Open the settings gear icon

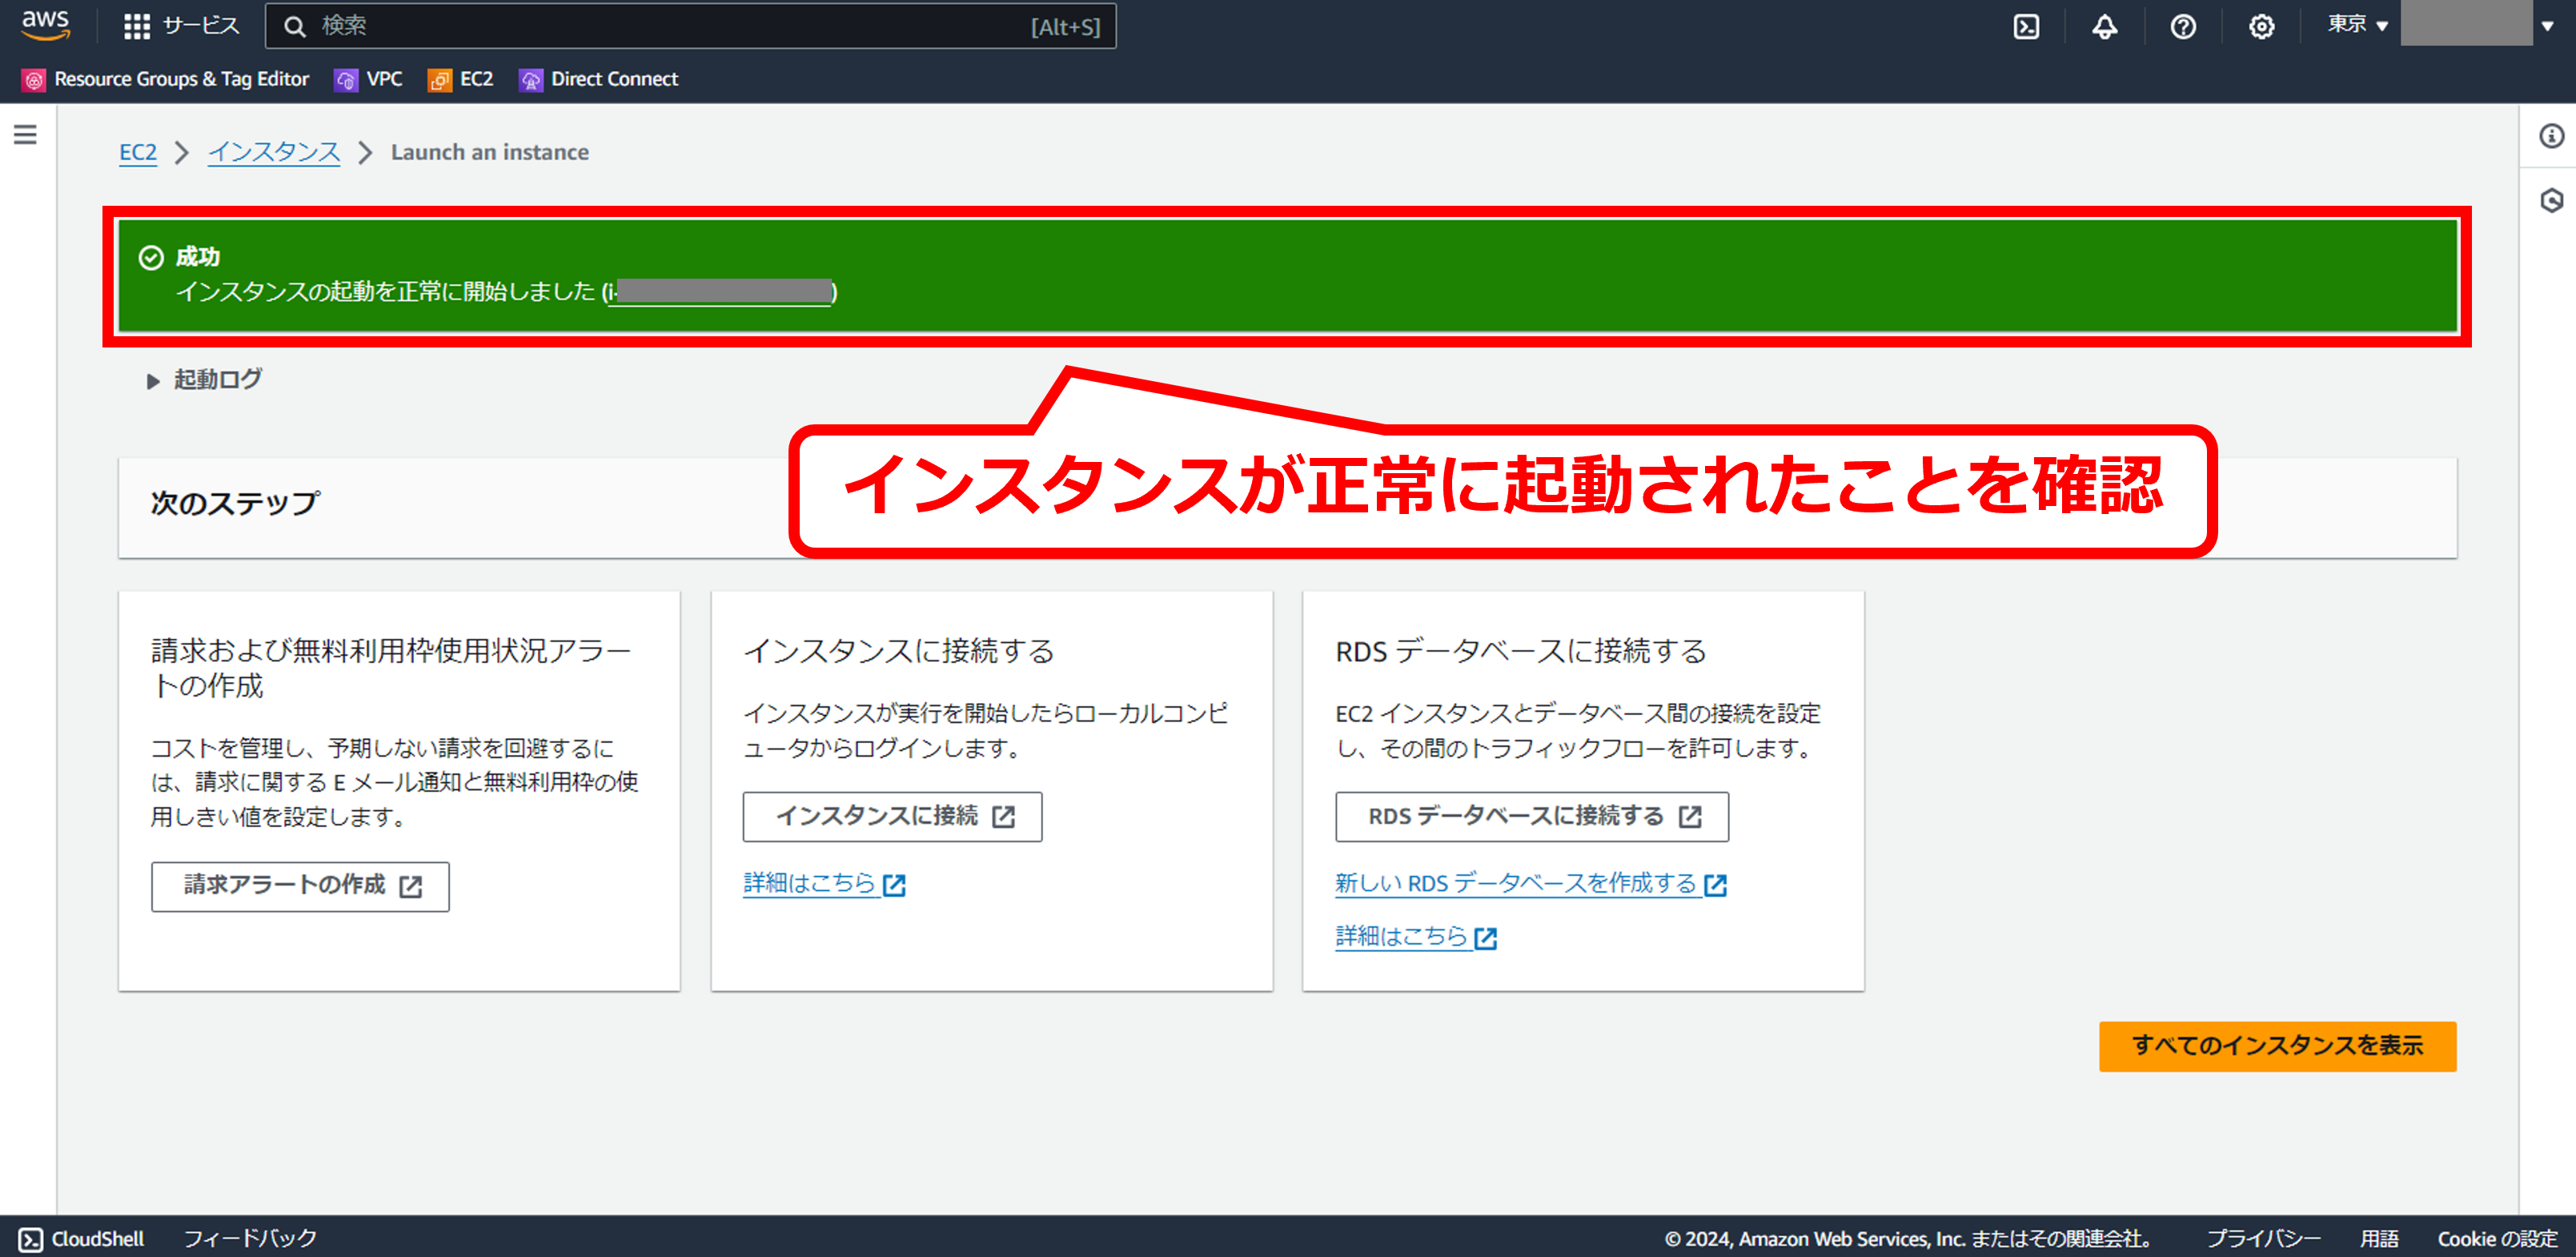[2261, 27]
